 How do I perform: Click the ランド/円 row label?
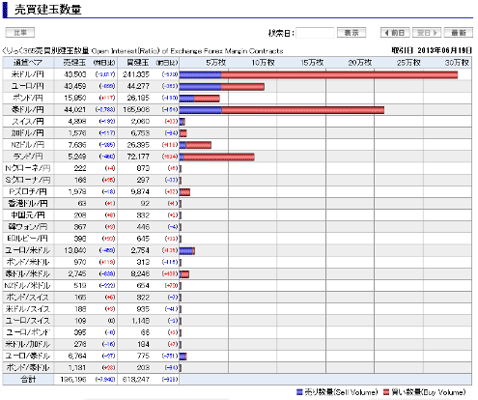[28, 156]
